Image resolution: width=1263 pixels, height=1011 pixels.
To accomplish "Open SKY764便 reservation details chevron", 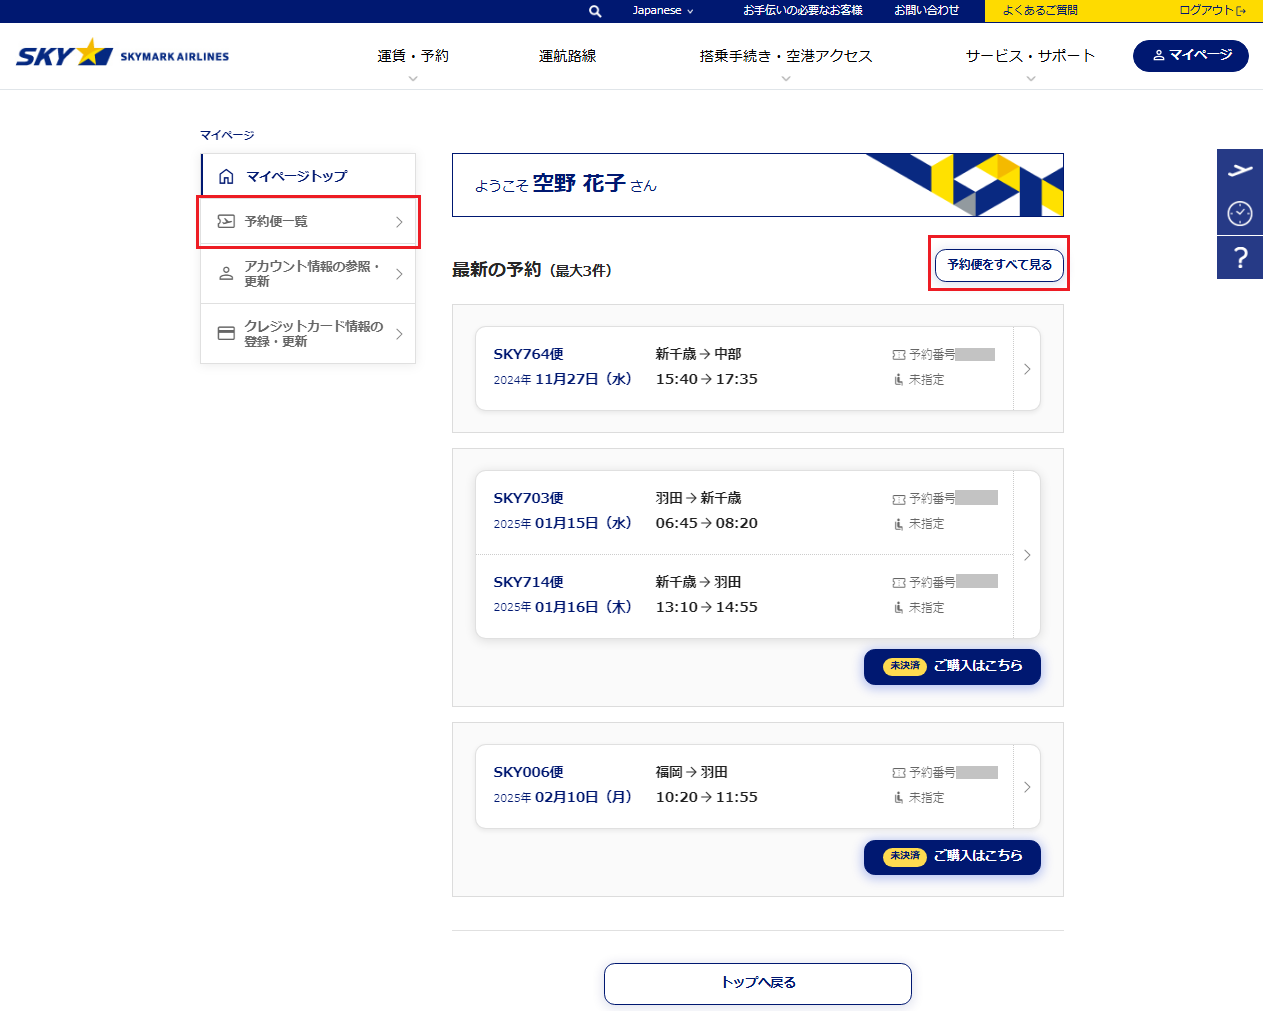I will tap(1027, 369).
